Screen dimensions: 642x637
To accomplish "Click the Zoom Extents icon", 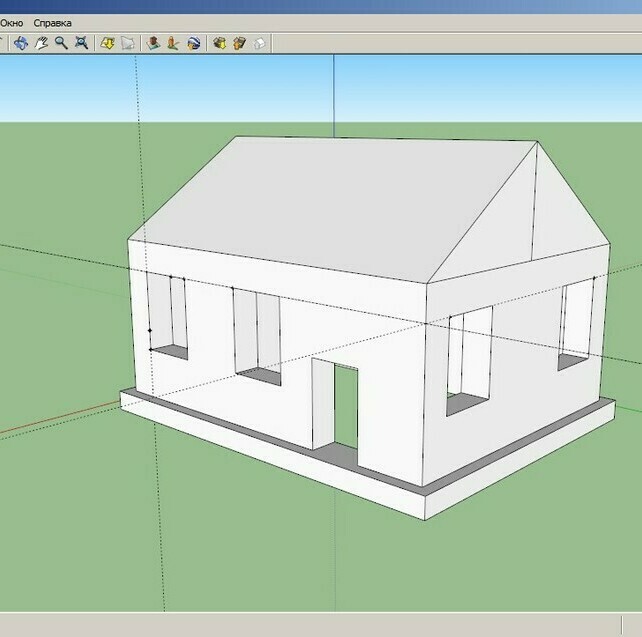I will 81,43.
